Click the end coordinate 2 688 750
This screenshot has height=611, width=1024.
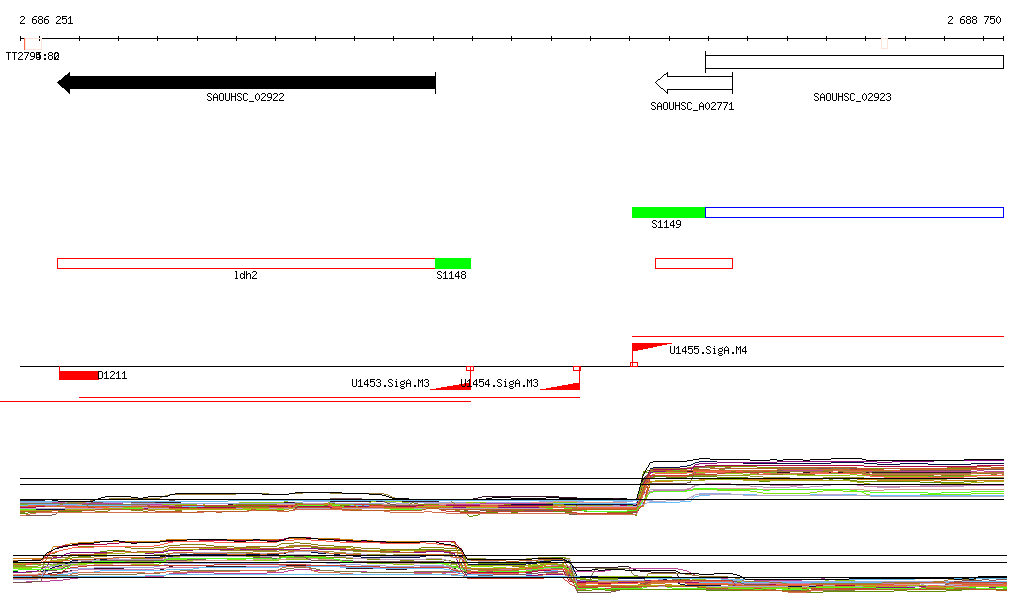point(974,20)
